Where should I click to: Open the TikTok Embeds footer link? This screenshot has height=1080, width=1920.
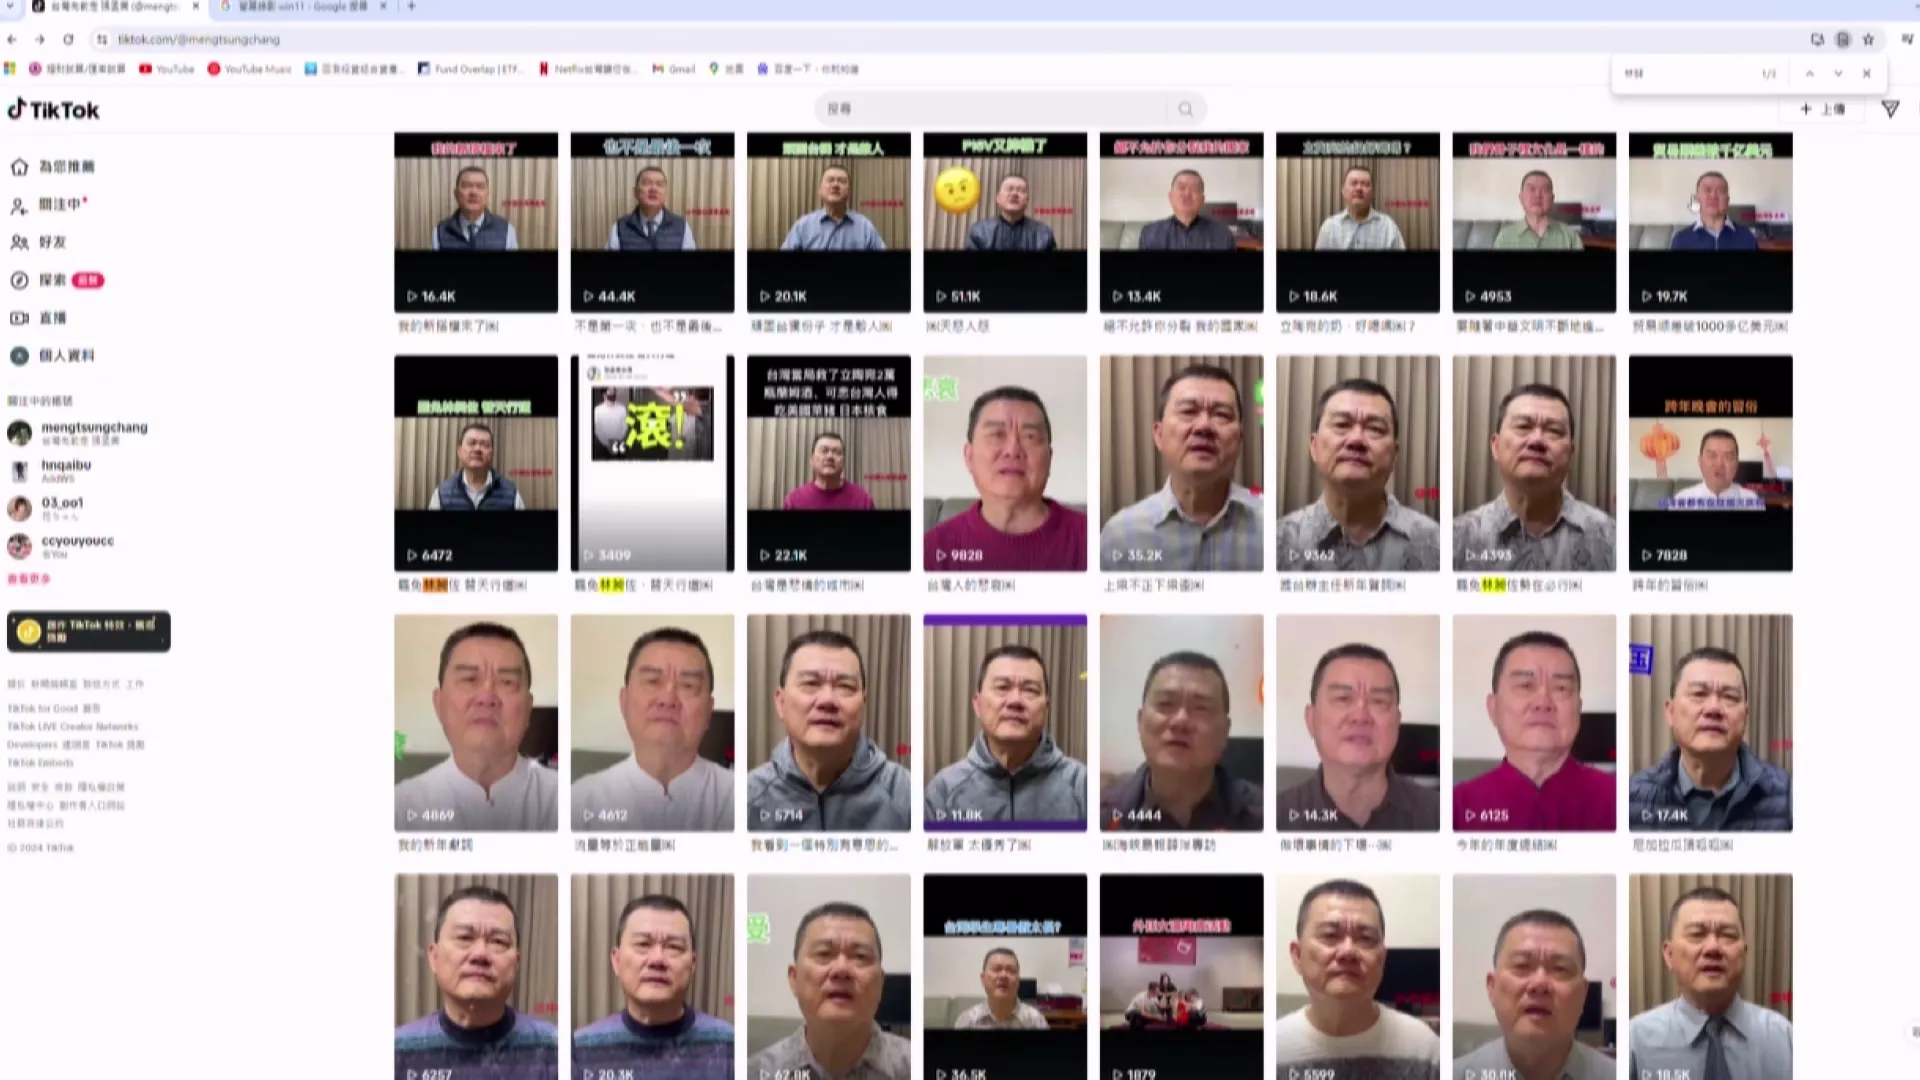(40, 762)
